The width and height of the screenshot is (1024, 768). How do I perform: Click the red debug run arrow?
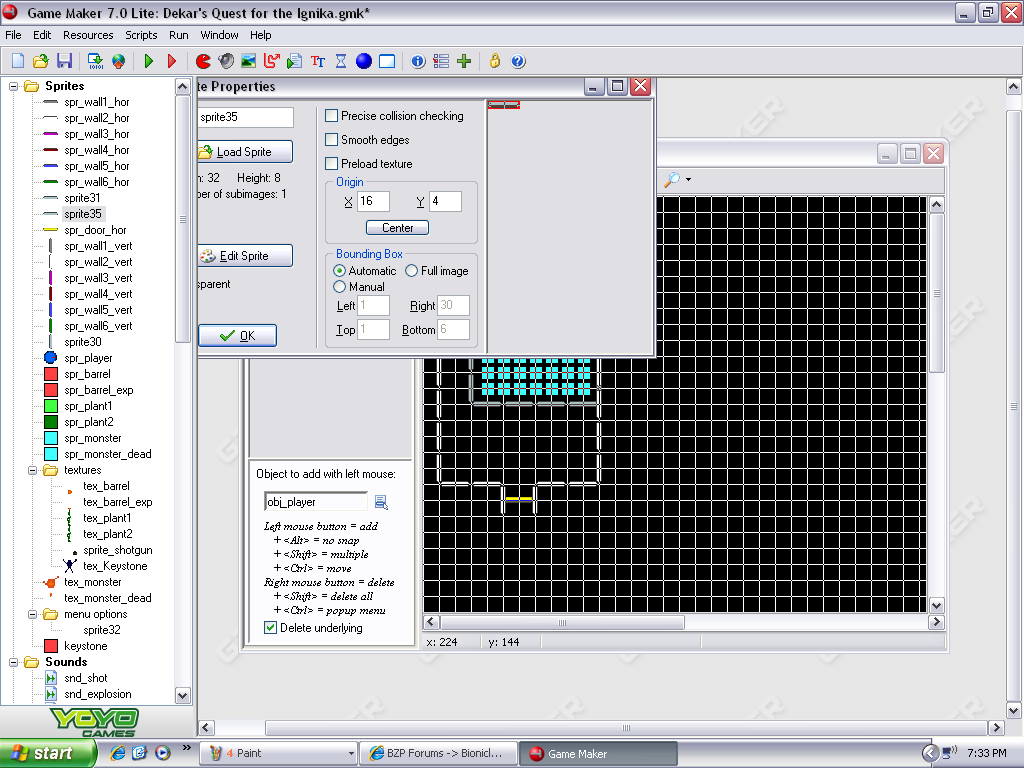point(171,61)
